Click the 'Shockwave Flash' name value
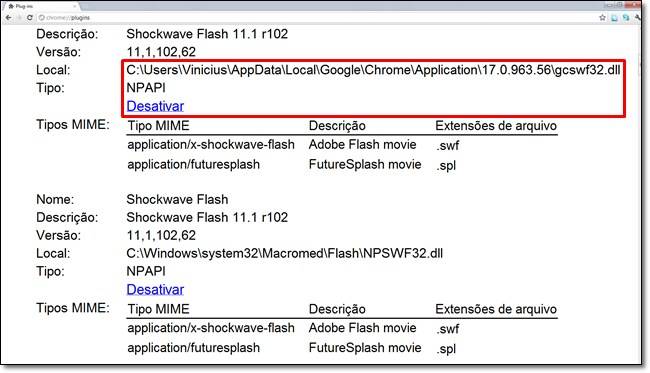Image resolution: width=650 pixels, height=373 pixels. click(x=177, y=199)
